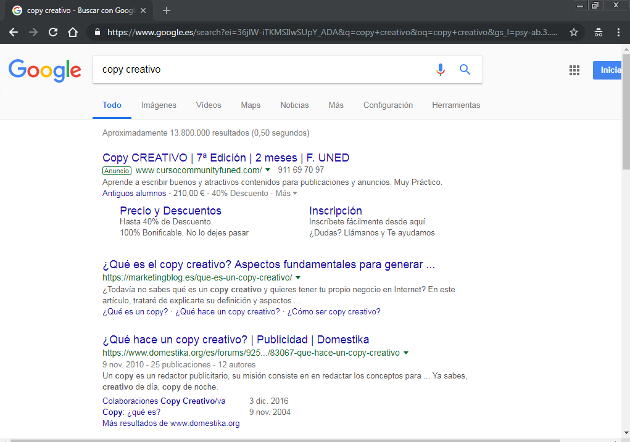Image resolution: width=630 pixels, height=442 pixels.
Task: Click the browser forward arrow
Action: coord(33,32)
